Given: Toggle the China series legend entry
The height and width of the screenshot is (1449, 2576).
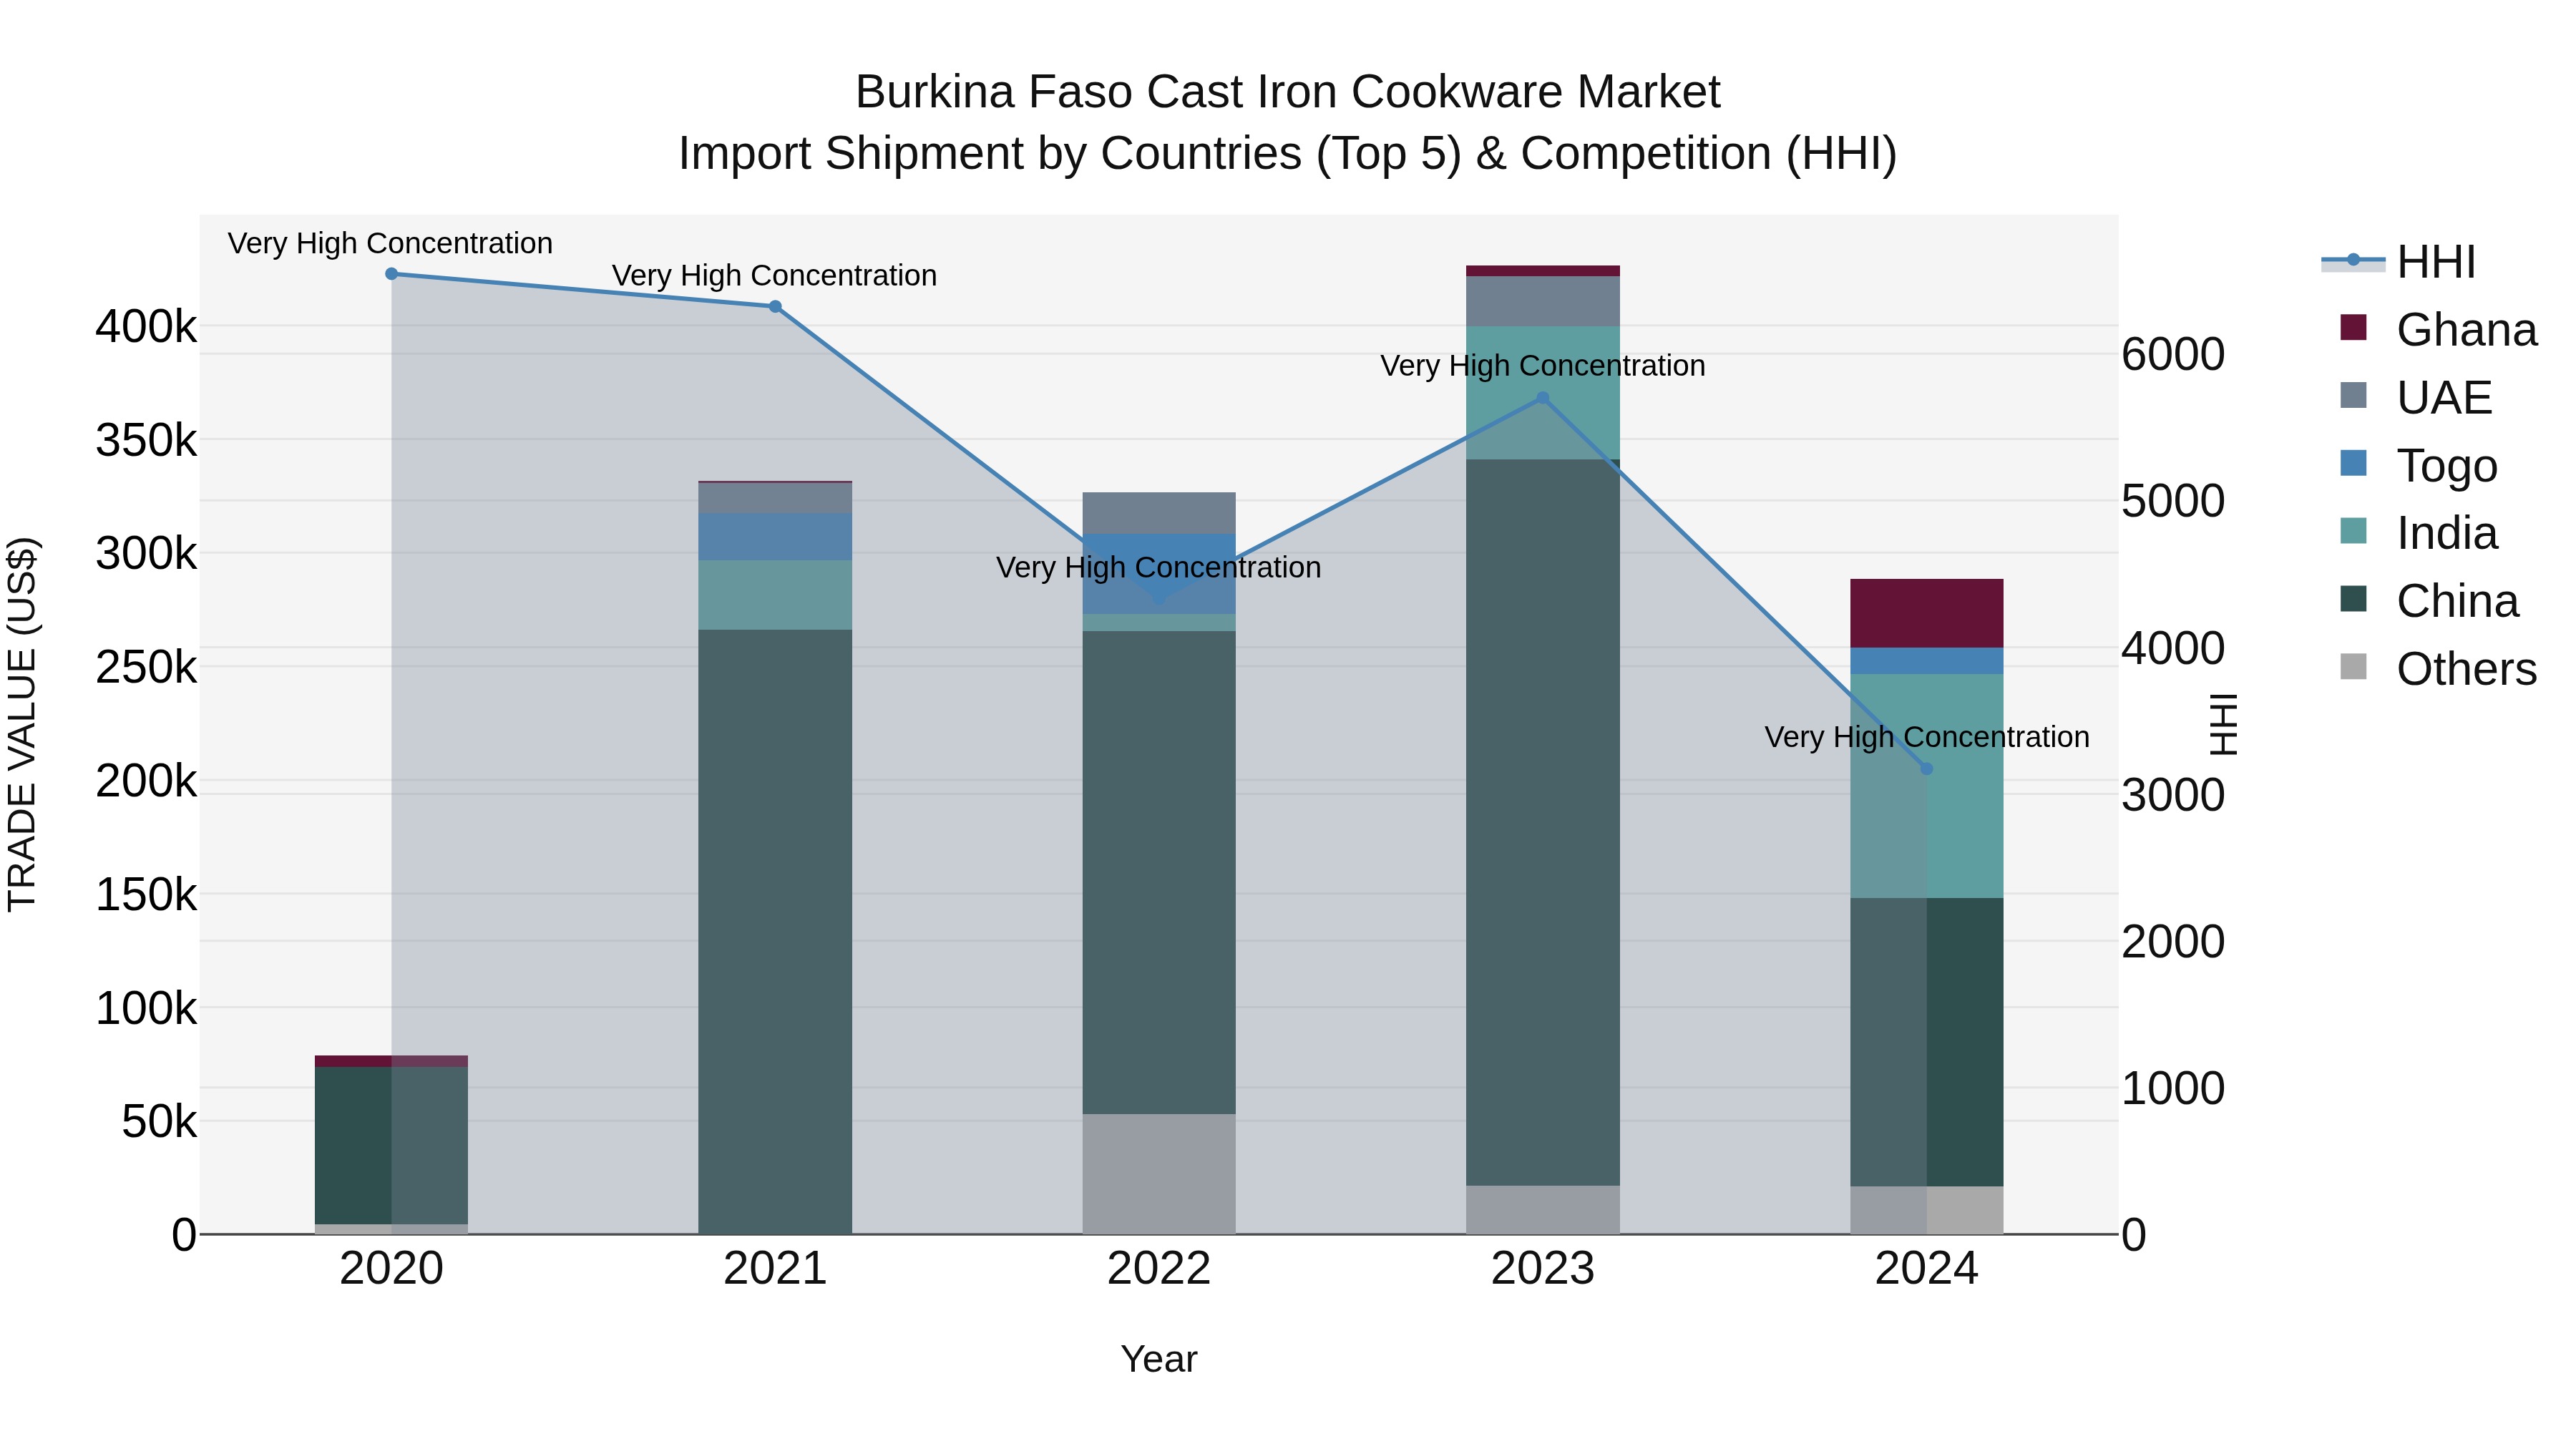Looking at the screenshot, I should pos(2430,600).
